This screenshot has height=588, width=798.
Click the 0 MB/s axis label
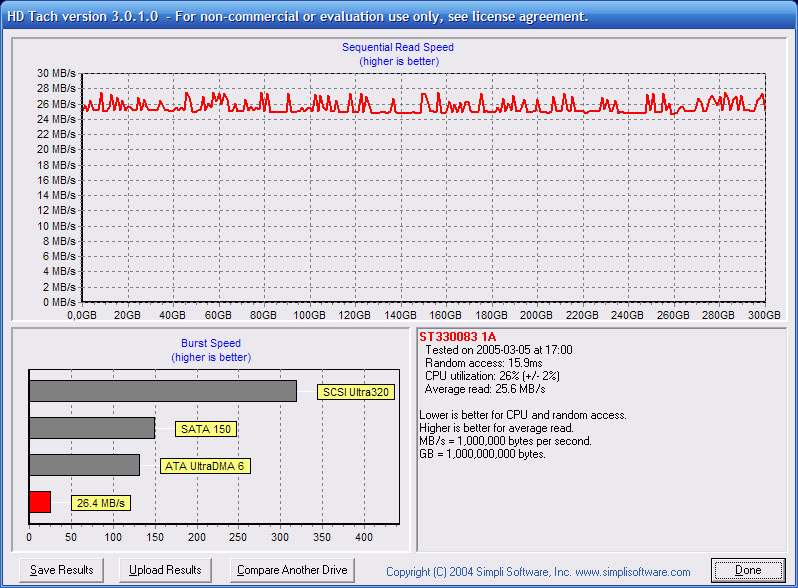tap(59, 302)
